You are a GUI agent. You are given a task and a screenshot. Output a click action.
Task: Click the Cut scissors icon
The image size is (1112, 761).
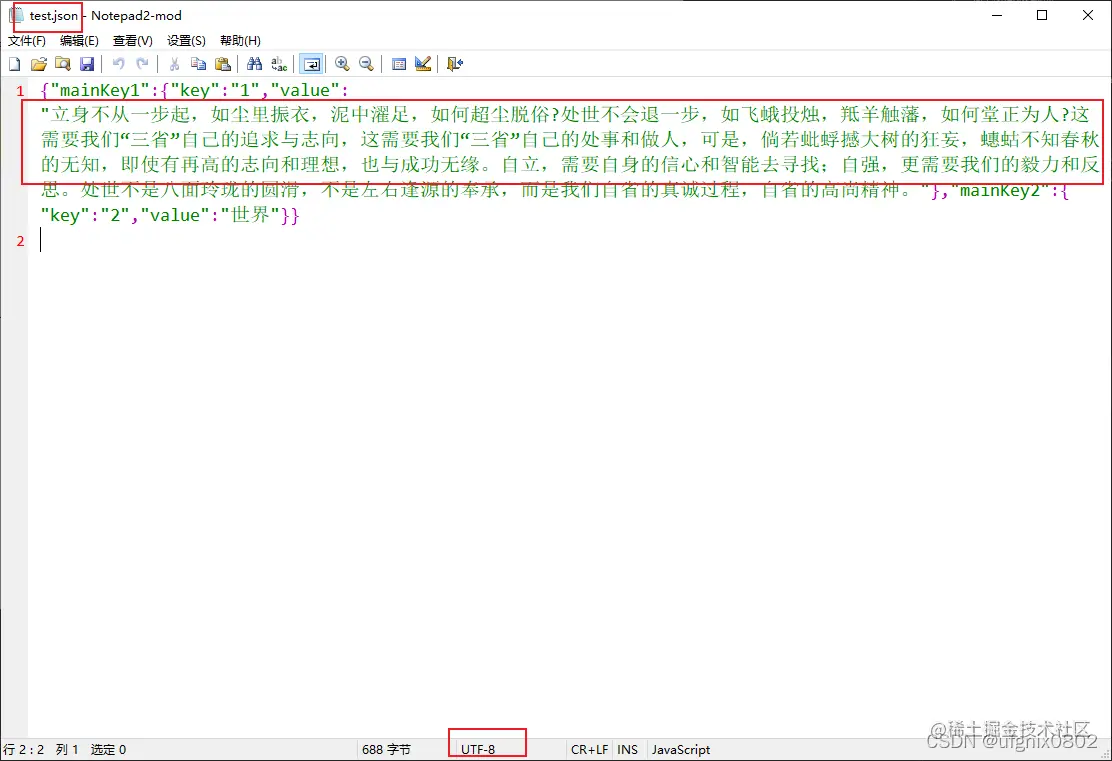tap(174, 65)
